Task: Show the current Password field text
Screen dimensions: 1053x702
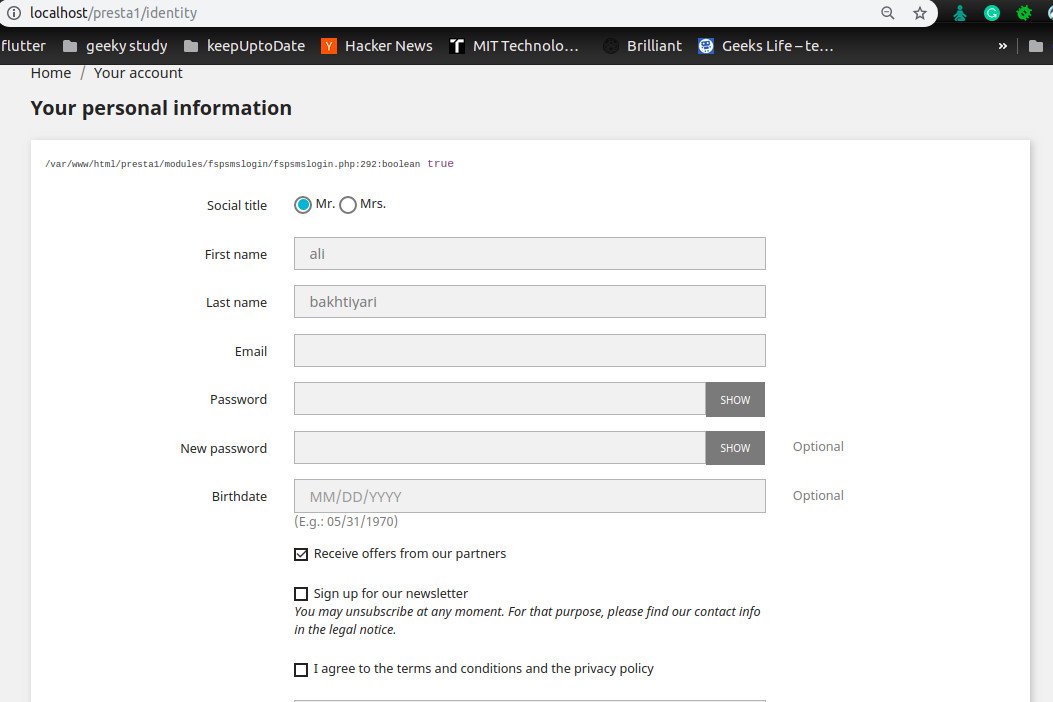Action: coord(735,399)
